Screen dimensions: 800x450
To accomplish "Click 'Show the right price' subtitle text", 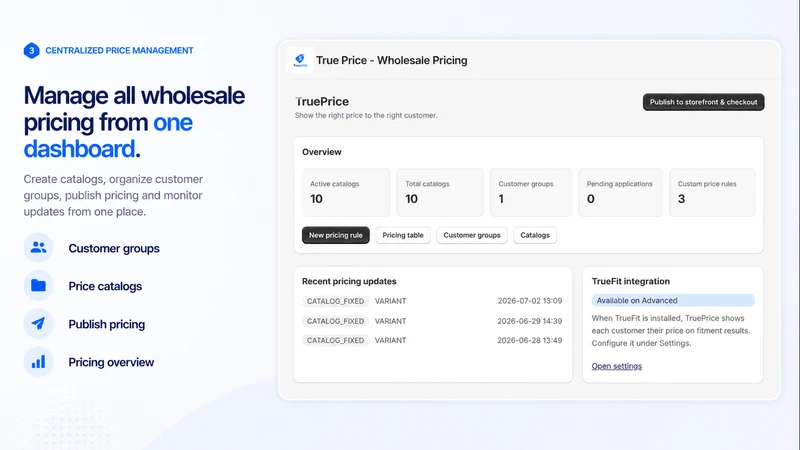I will click(366, 115).
